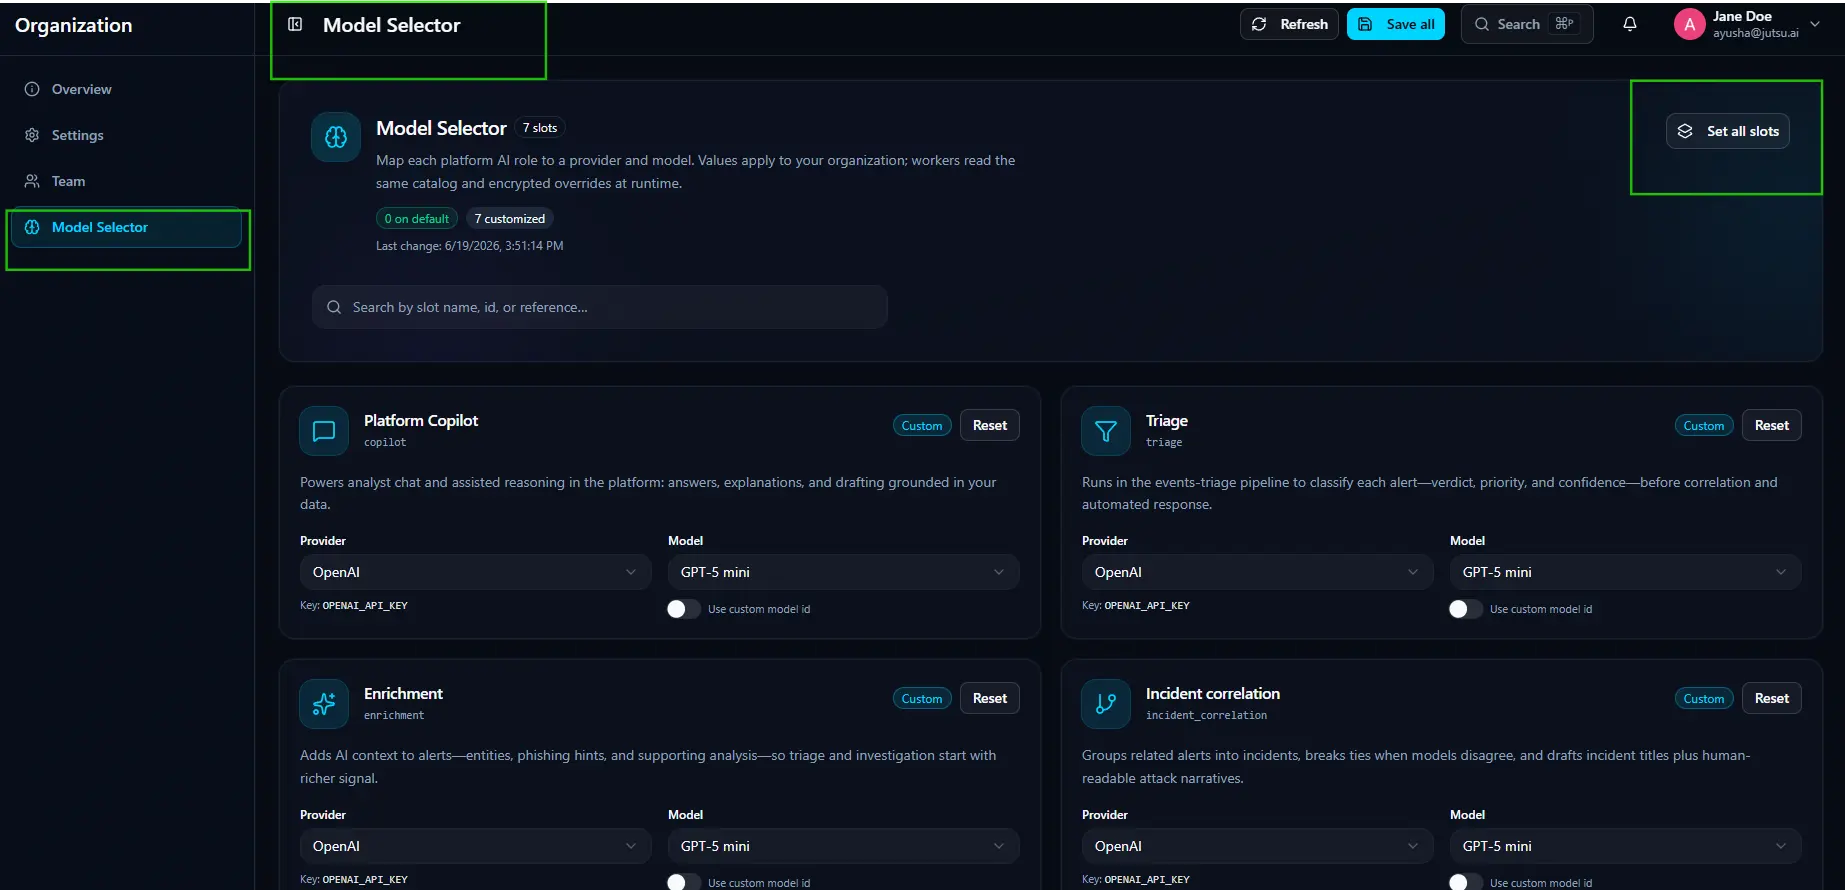Click the Incident correlation branch icon
1845x890 pixels.
click(1106, 704)
